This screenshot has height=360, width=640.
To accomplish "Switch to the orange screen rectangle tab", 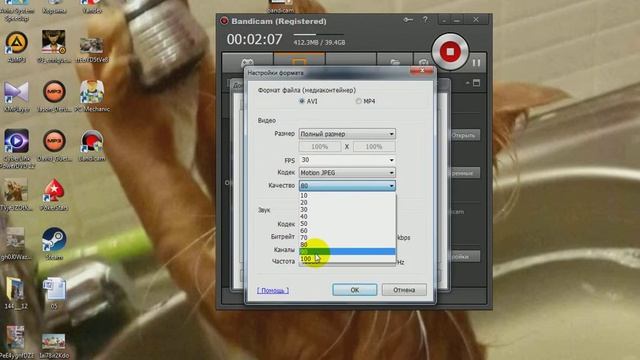I will 299,61.
